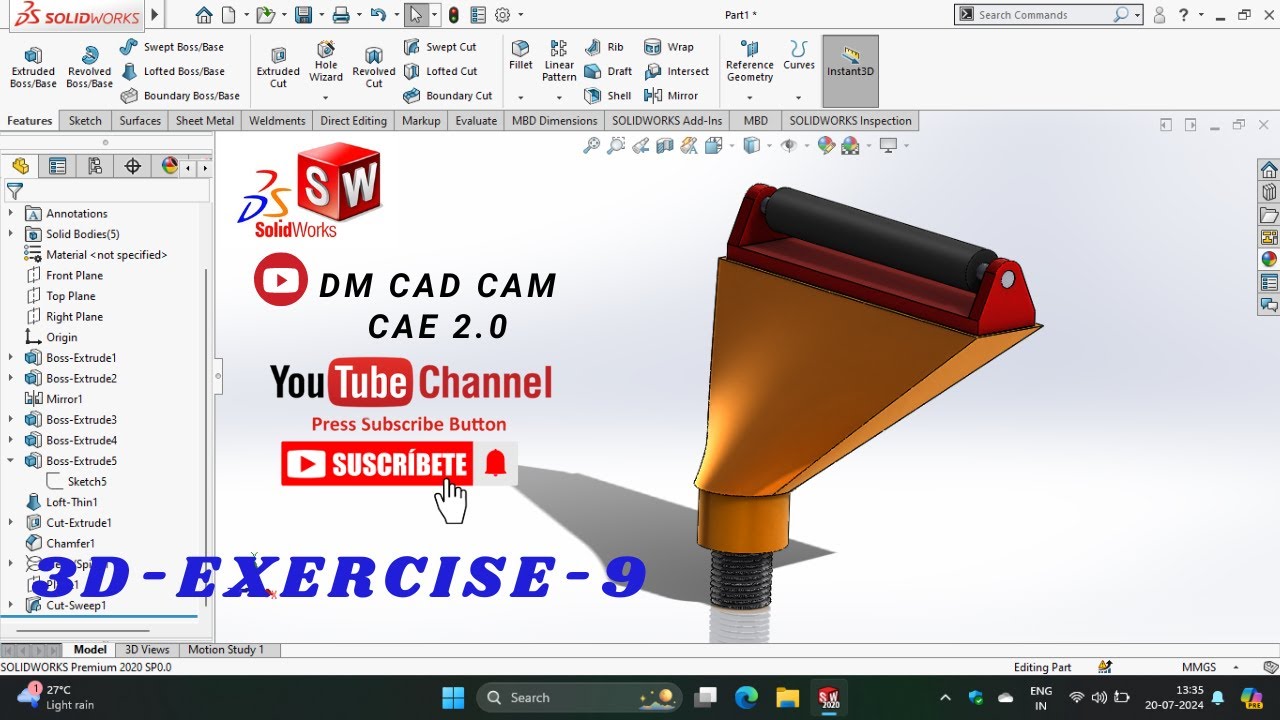Expand Solid Bodies(5) folder
1280x720 pixels.
[11, 234]
